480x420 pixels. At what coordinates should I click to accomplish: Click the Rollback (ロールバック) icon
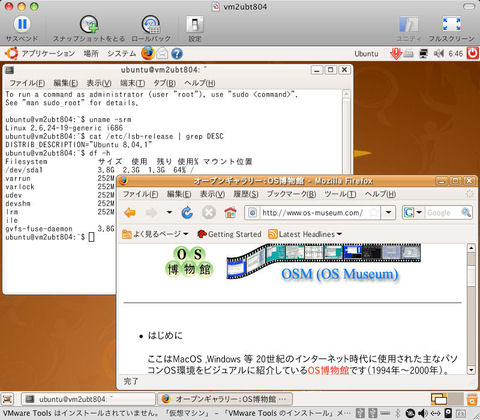[151, 24]
